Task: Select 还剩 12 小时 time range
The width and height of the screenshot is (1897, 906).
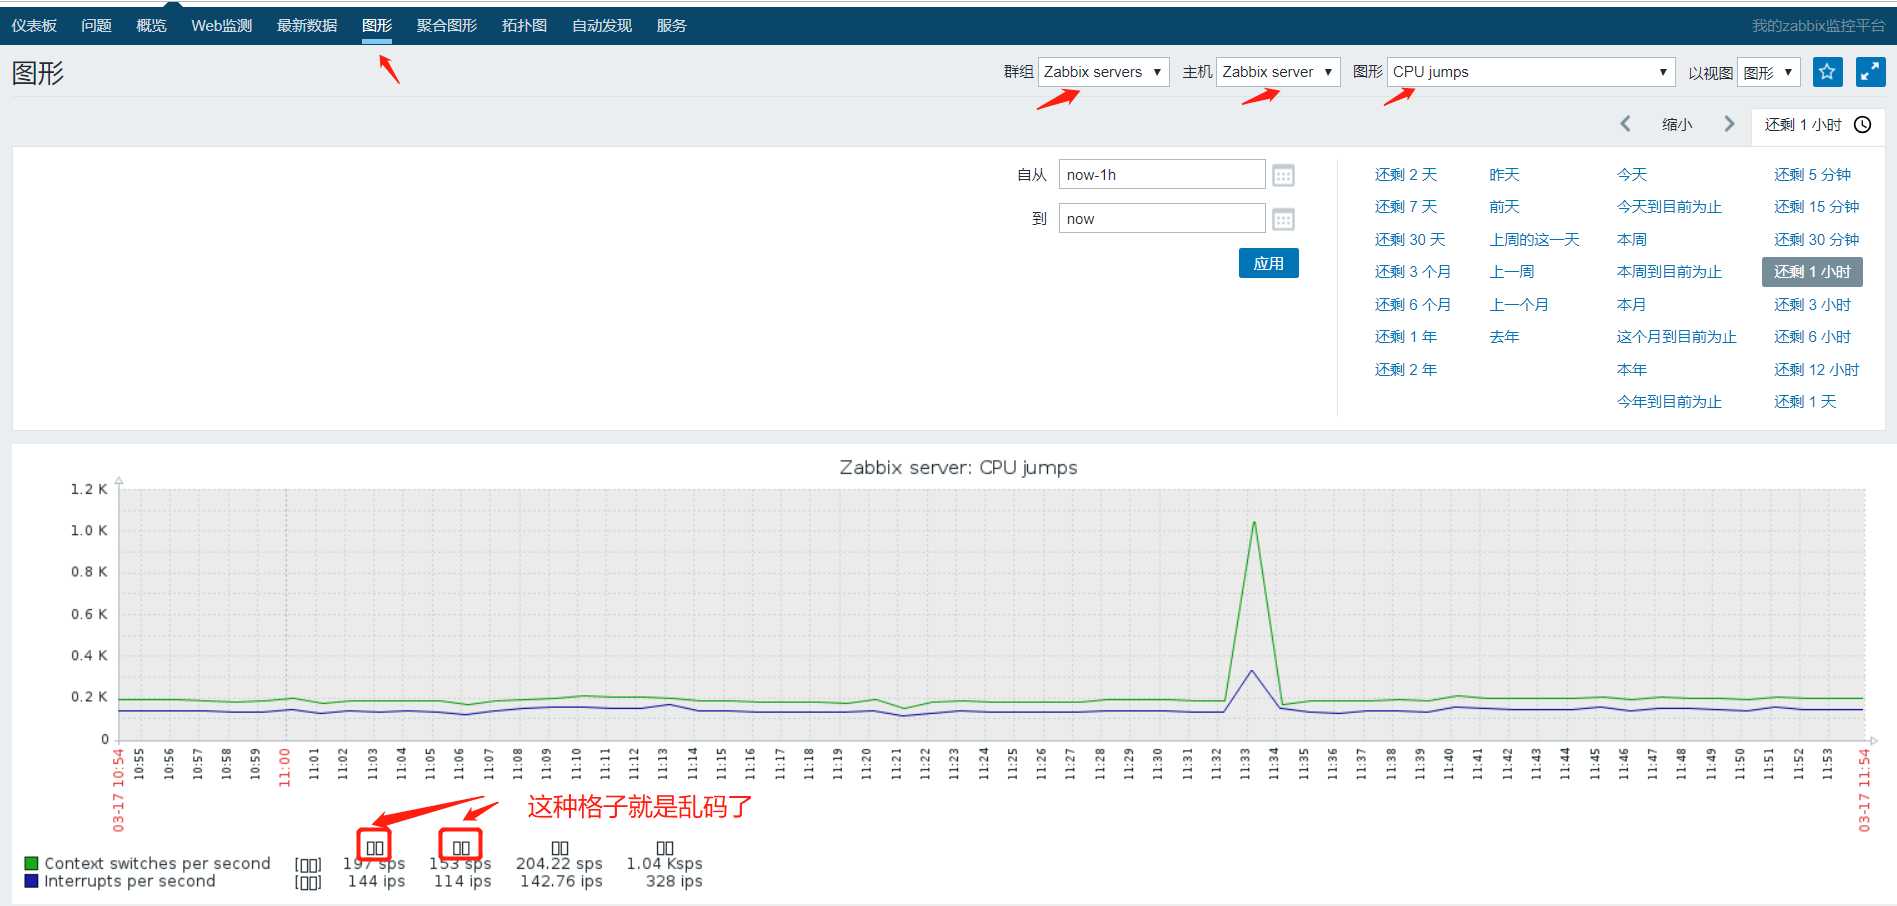Action: tap(1817, 369)
